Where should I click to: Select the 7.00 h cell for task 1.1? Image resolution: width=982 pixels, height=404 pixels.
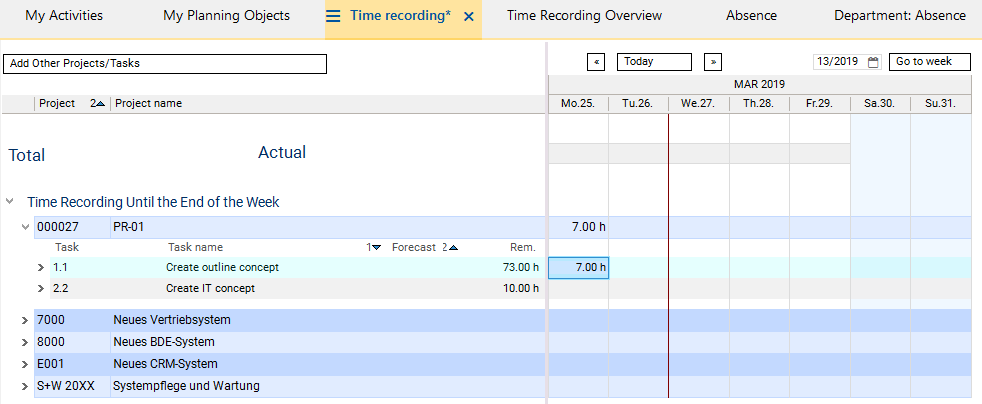(579, 267)
